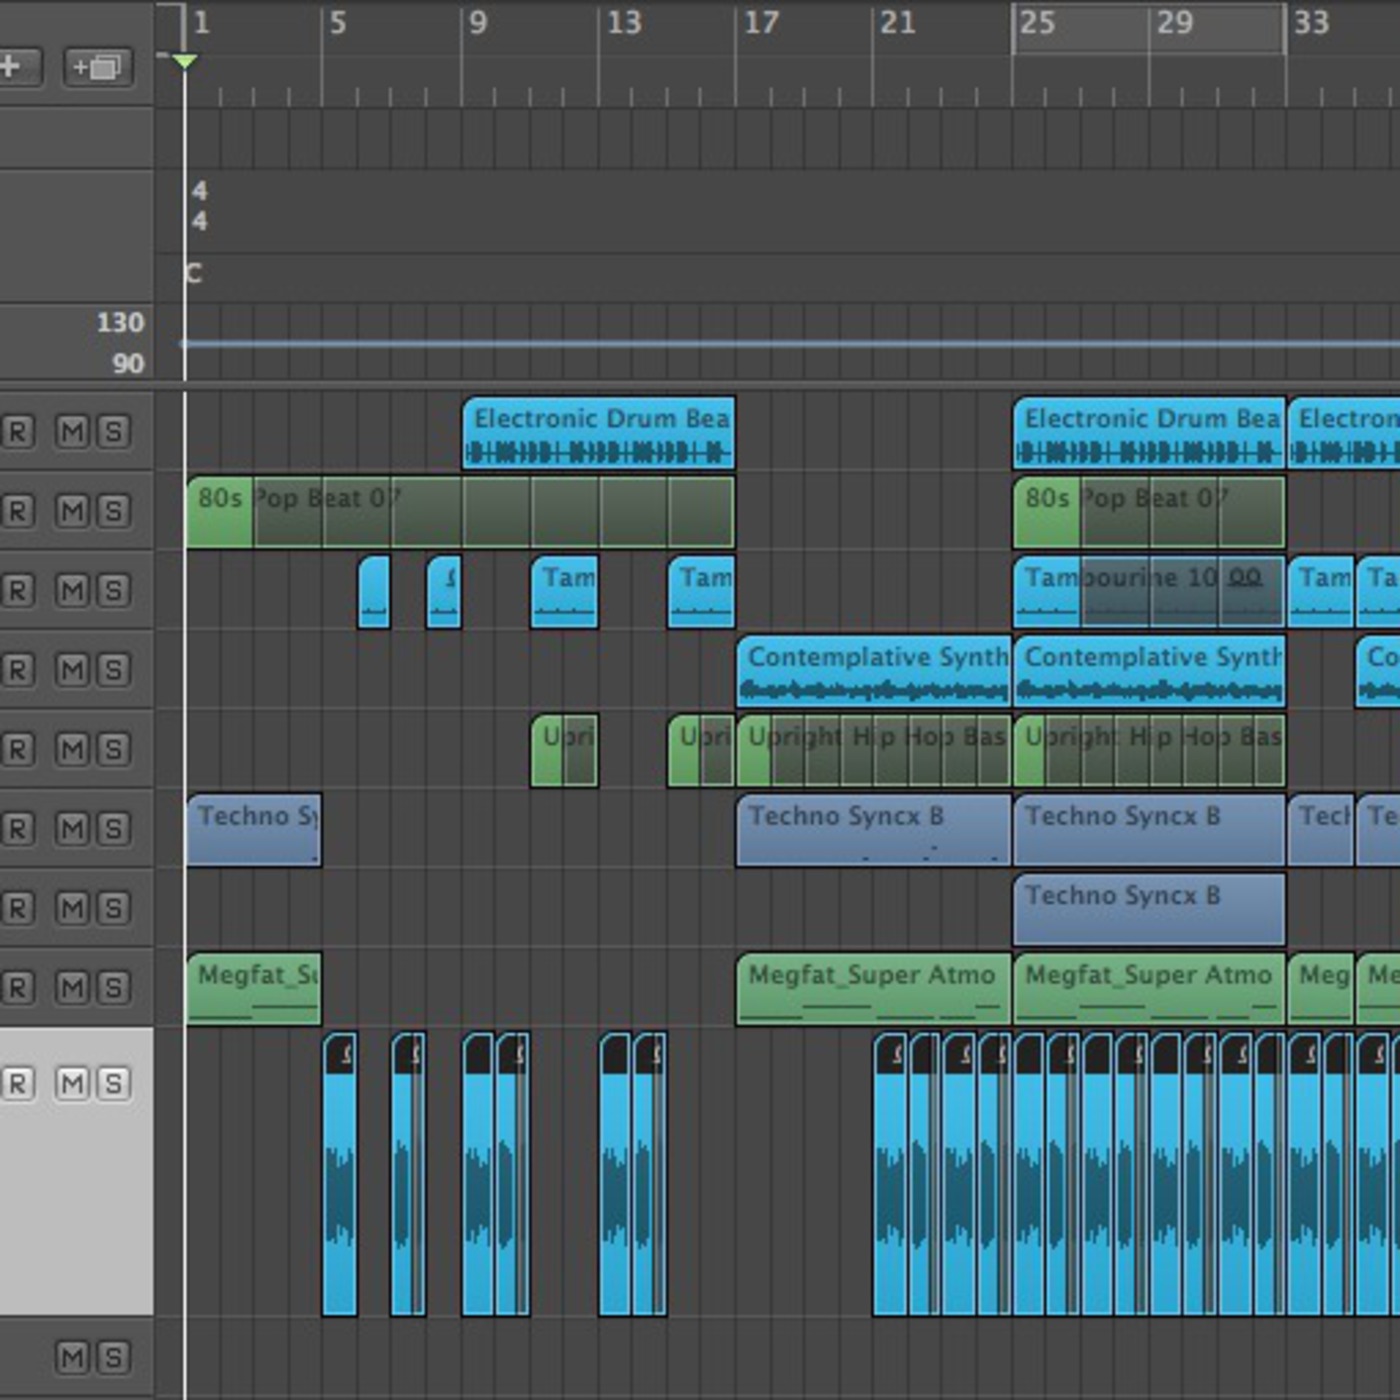The image size is (1400, 1400).
Task: Select the first Electronic Drum Beat region
Action: [598, 432]
